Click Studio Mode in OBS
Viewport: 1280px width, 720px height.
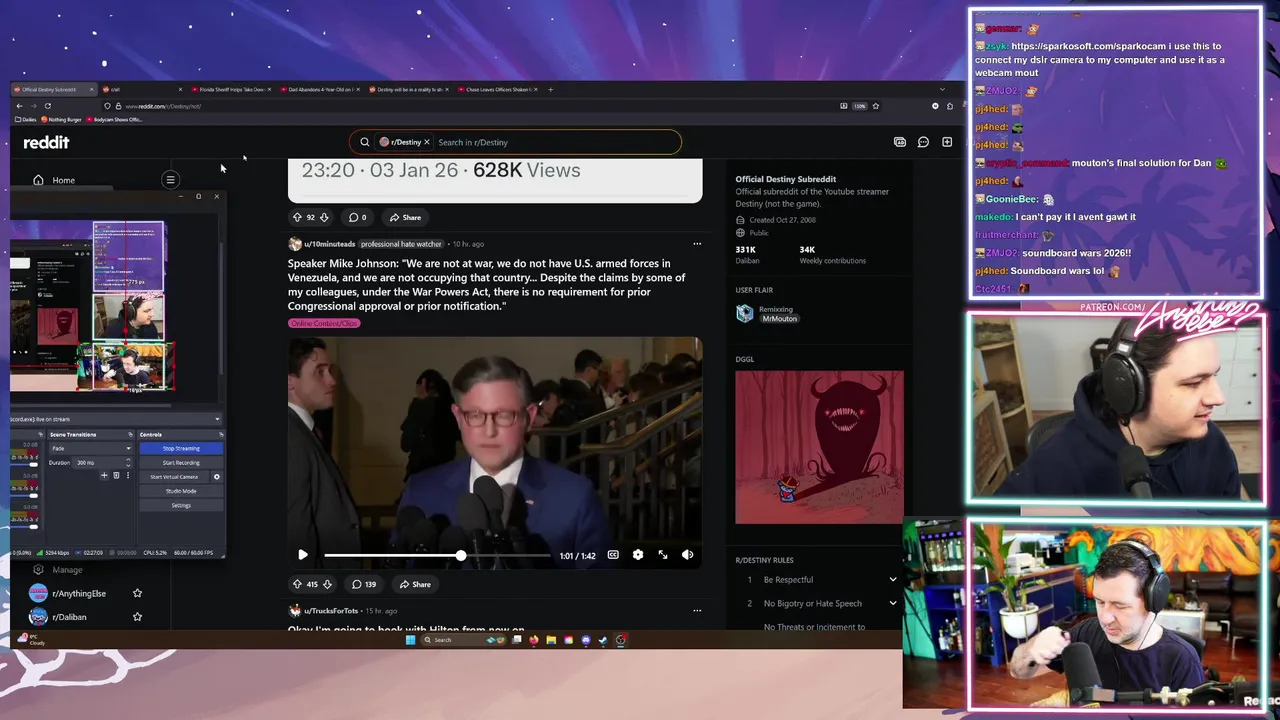181,491
